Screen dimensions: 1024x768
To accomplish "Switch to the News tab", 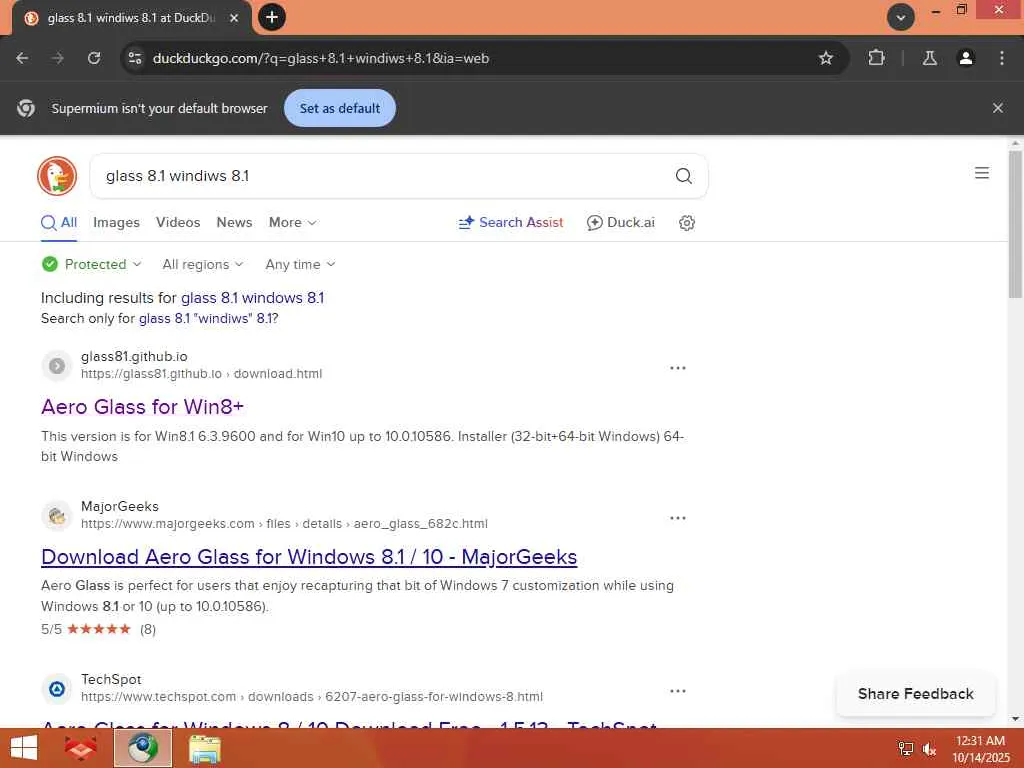I will pos(234,223).
